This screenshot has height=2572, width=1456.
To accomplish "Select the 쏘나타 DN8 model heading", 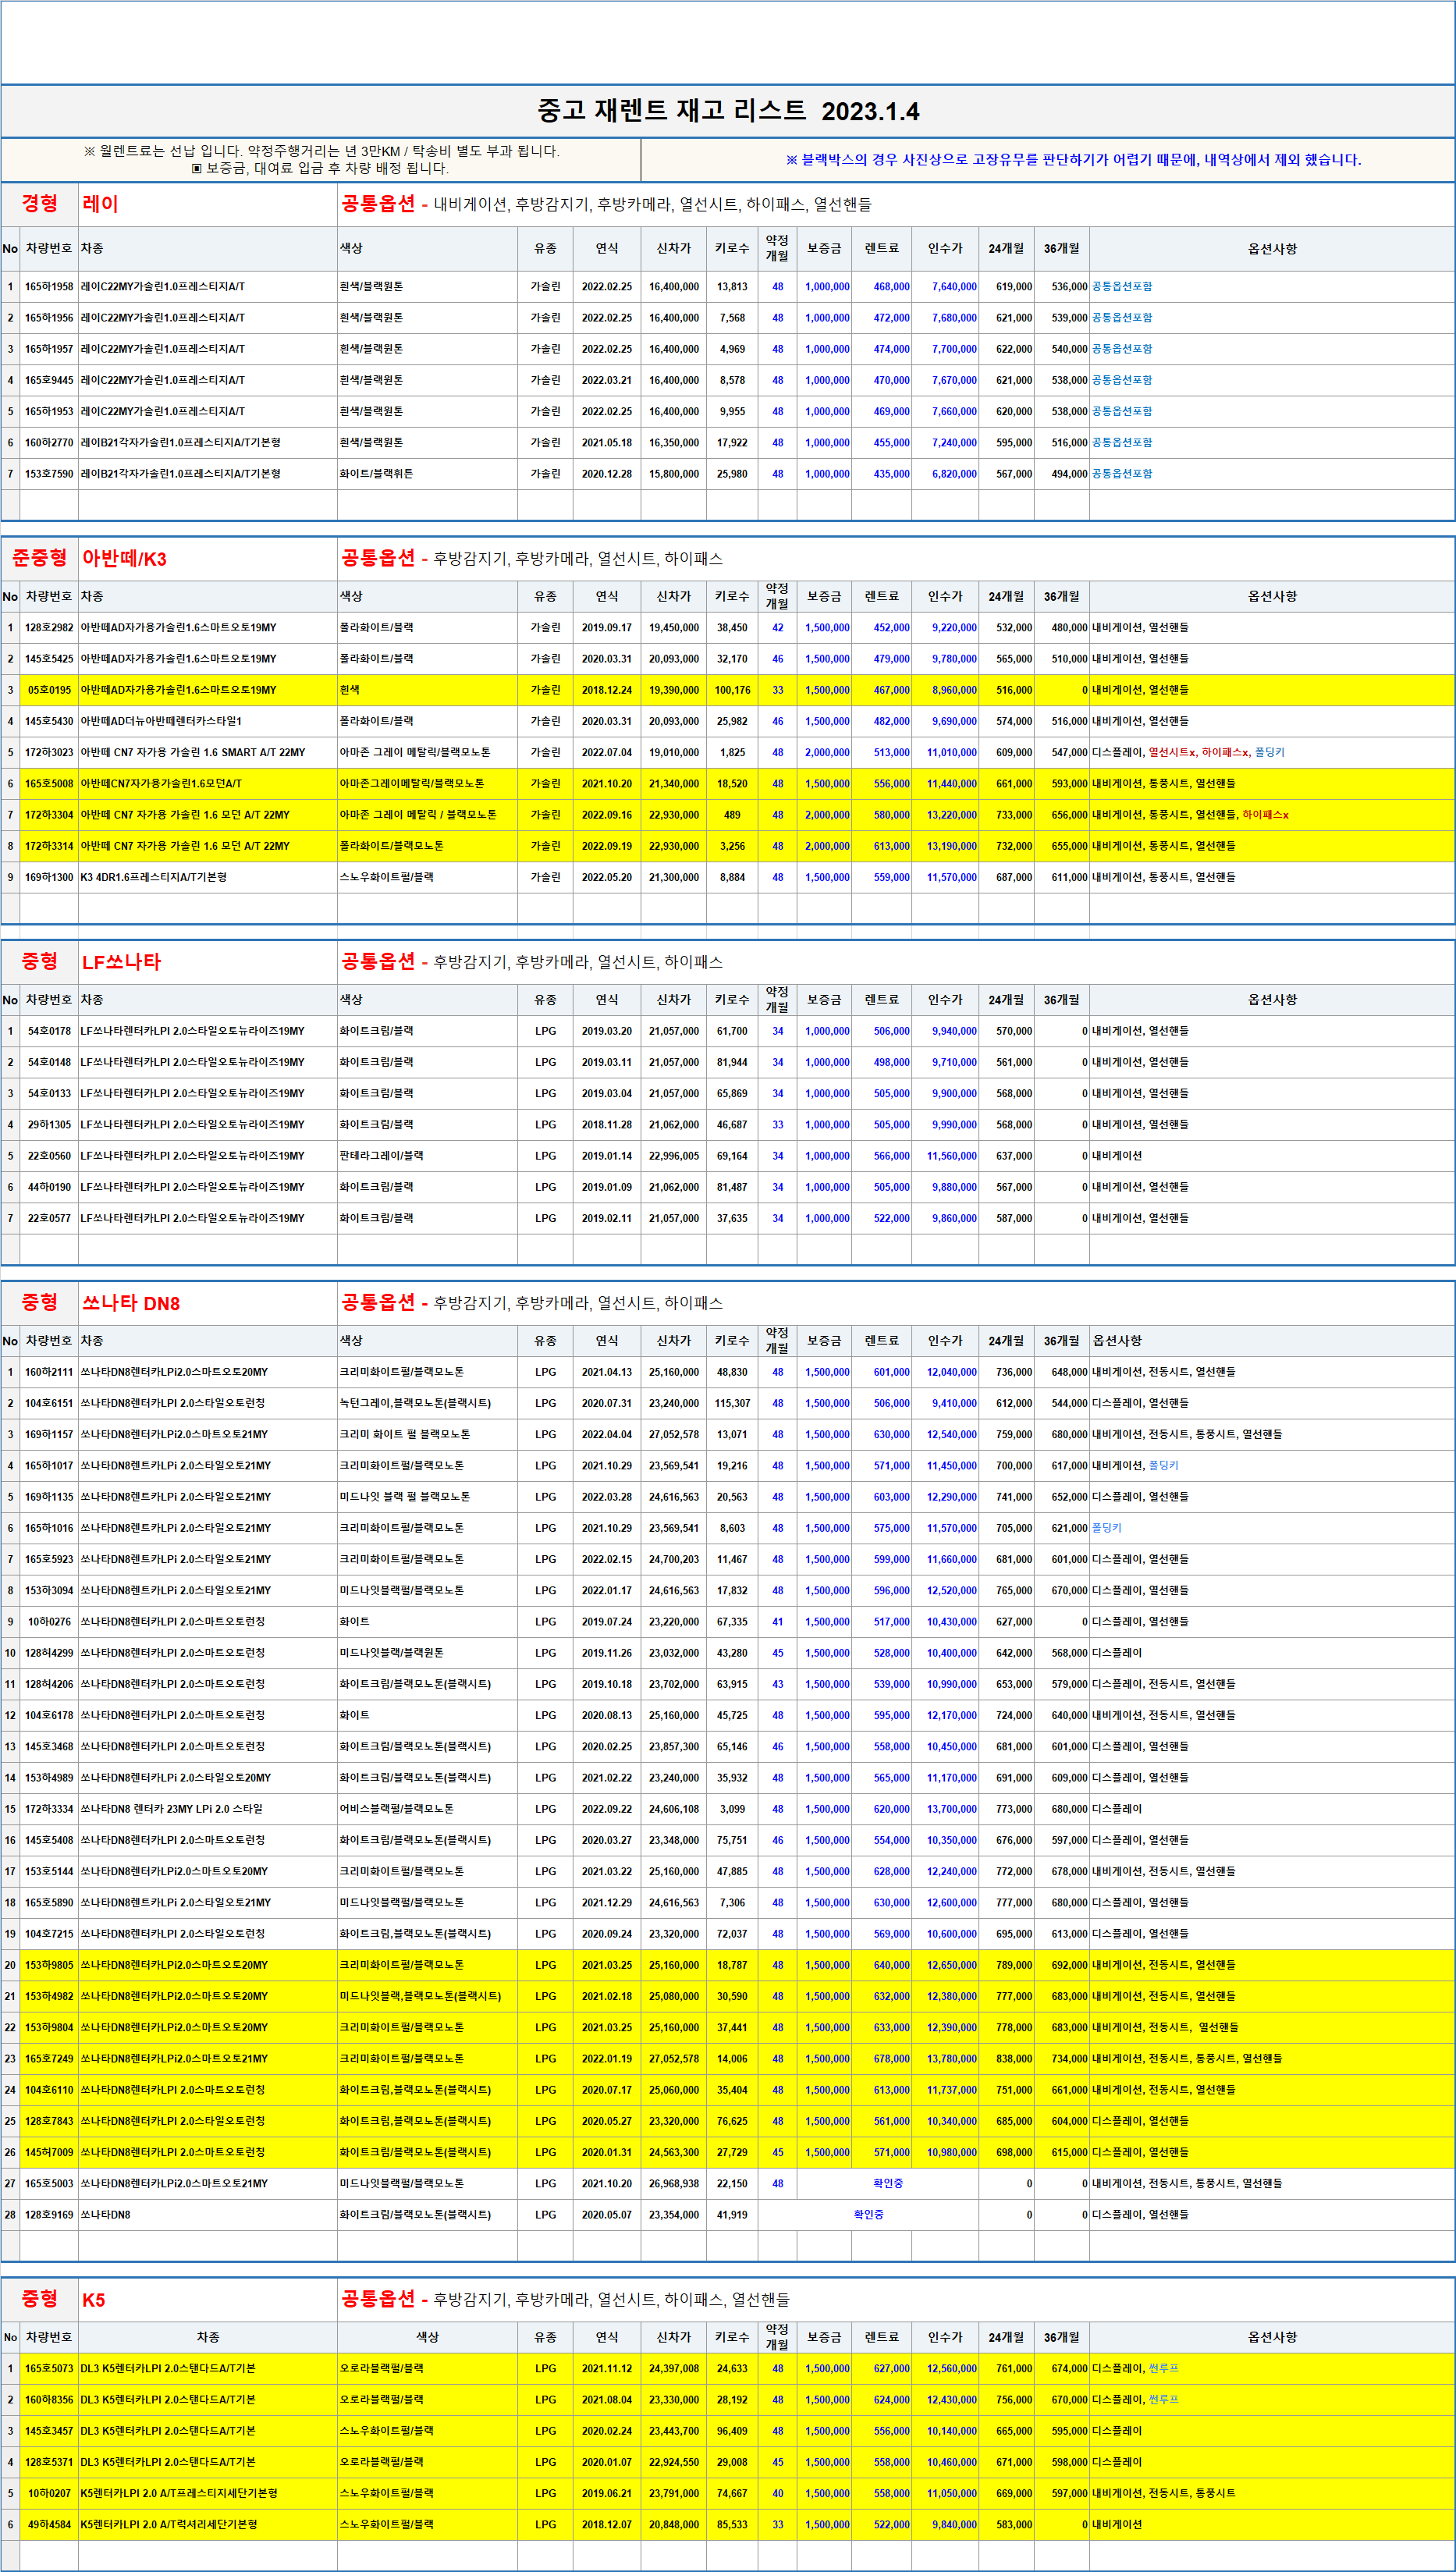I will point(131,1303).
